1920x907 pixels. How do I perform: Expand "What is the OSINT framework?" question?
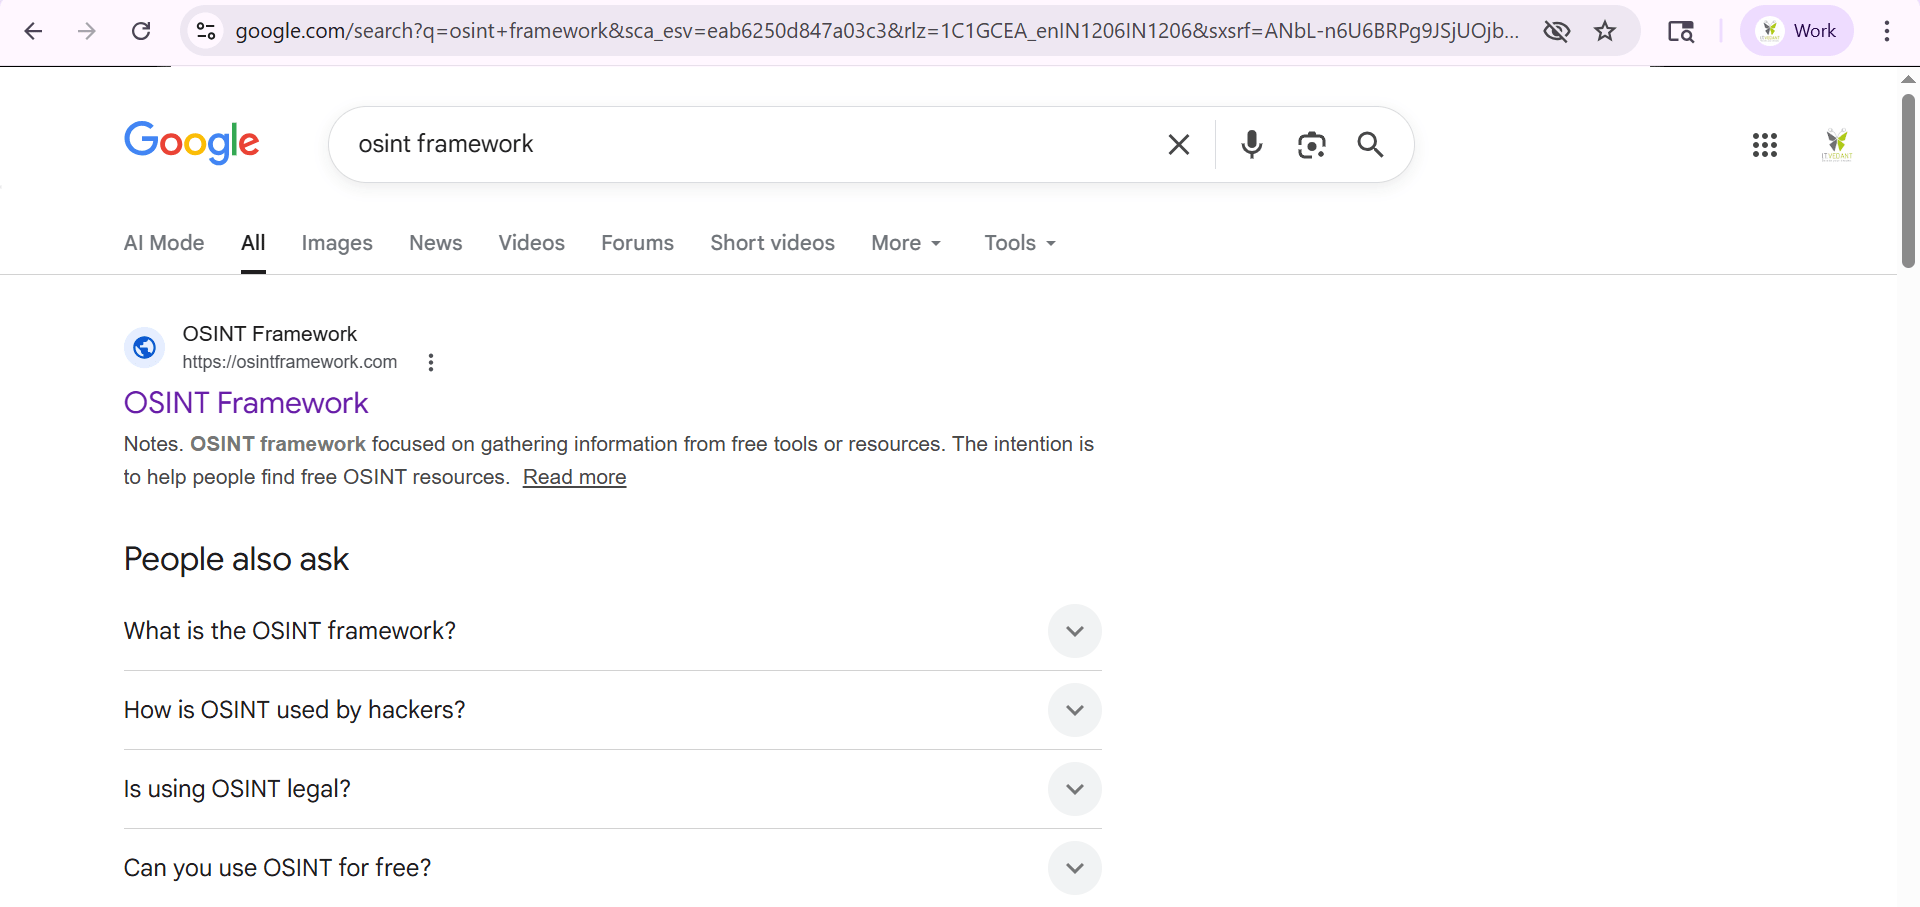coord(613,631)
